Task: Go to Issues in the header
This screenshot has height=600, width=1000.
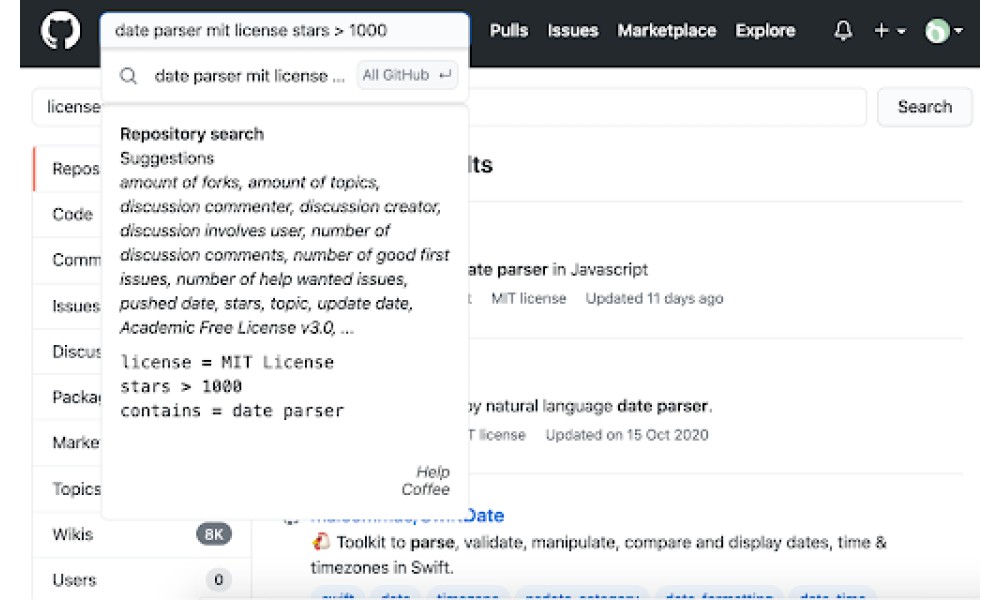Action: pyautogui.click(x=573, y=30)
